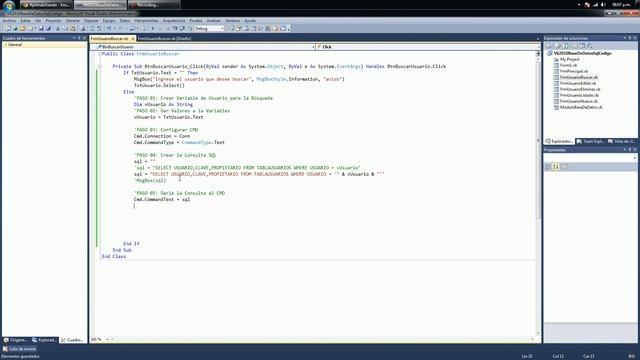Click the Solution Explorer properties toolbar icon
Image resolution: width=640 pixels, height=360 pixels.
[x=549, y=46]
